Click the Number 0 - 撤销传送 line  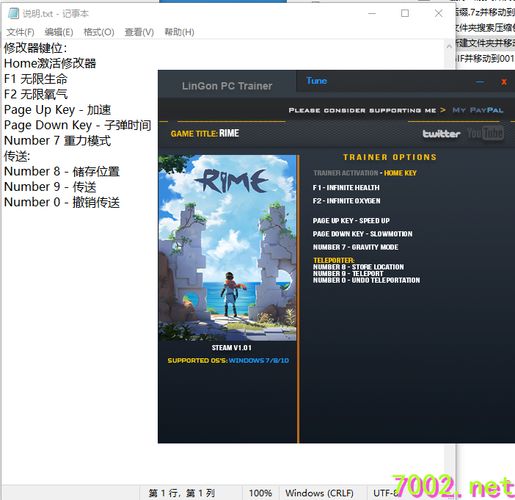(62, 202)
